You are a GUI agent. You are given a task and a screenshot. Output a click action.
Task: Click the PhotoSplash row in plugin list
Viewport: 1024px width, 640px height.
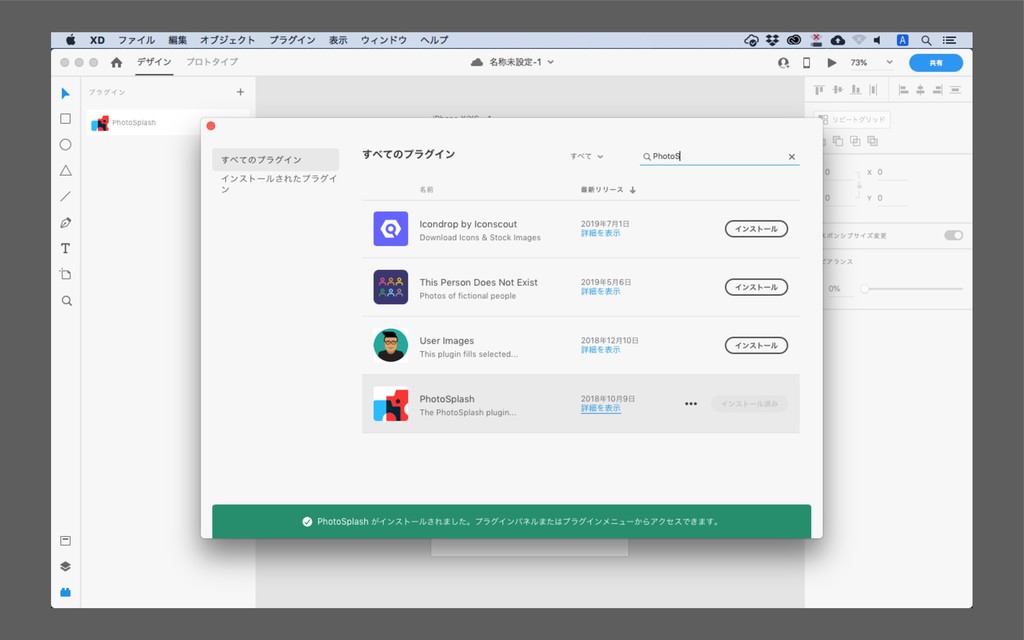point(581,404)
